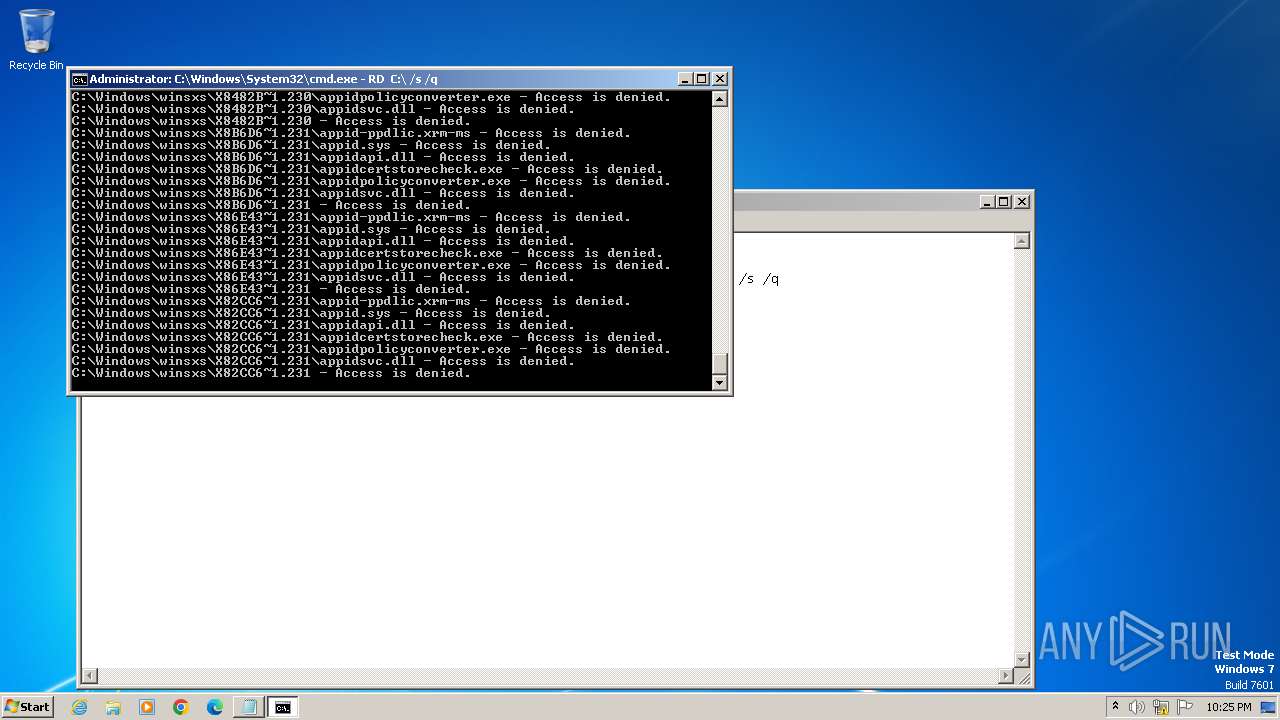The width and height of the screenshot is (1280, 720).
Task: Click the X8B6D6~1.231\appid-ppdlic.xrm-ms line
Action: pos(351,133)
